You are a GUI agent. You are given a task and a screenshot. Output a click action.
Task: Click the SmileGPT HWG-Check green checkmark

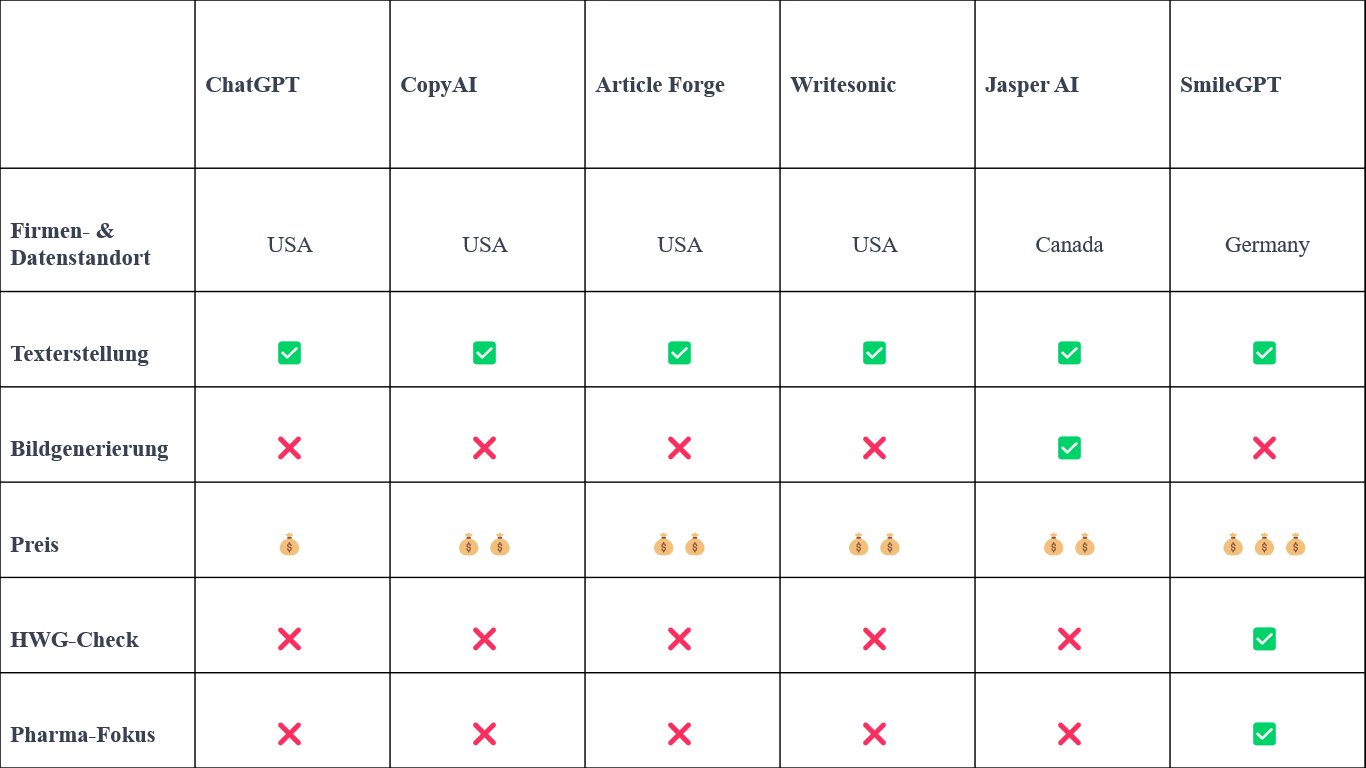(1264, 639)
